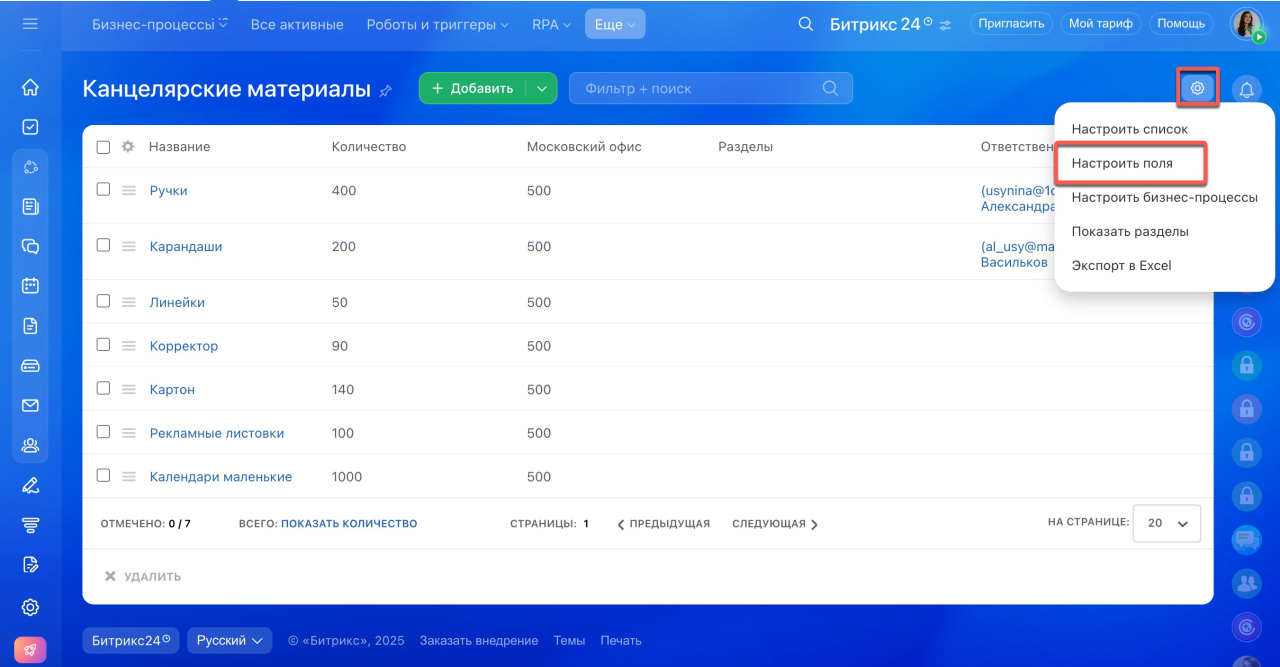Open the items per page dropdown
The image size is (1280, 667).
click(1166, 523)
